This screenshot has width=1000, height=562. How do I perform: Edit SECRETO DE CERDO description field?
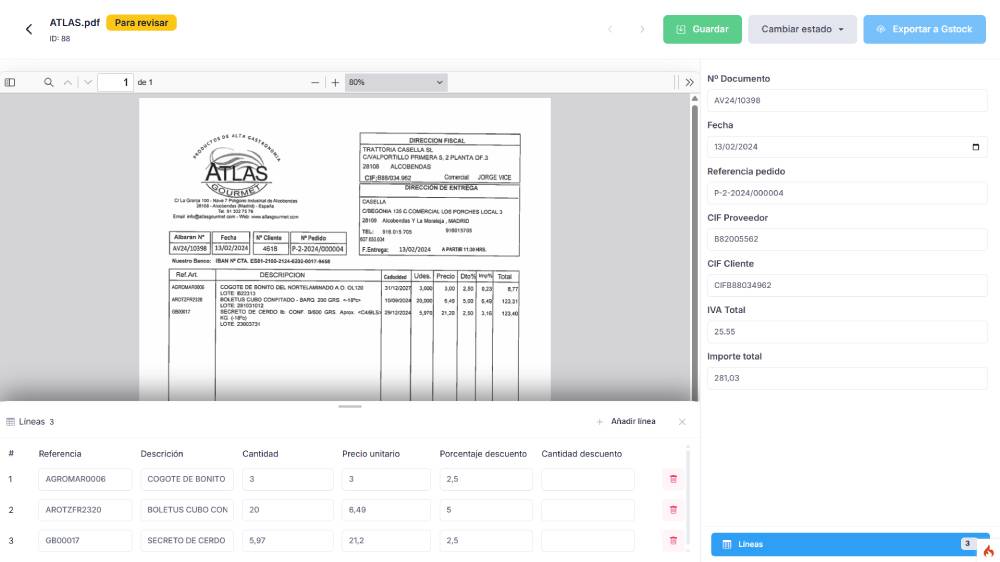(x=187, y=540)
